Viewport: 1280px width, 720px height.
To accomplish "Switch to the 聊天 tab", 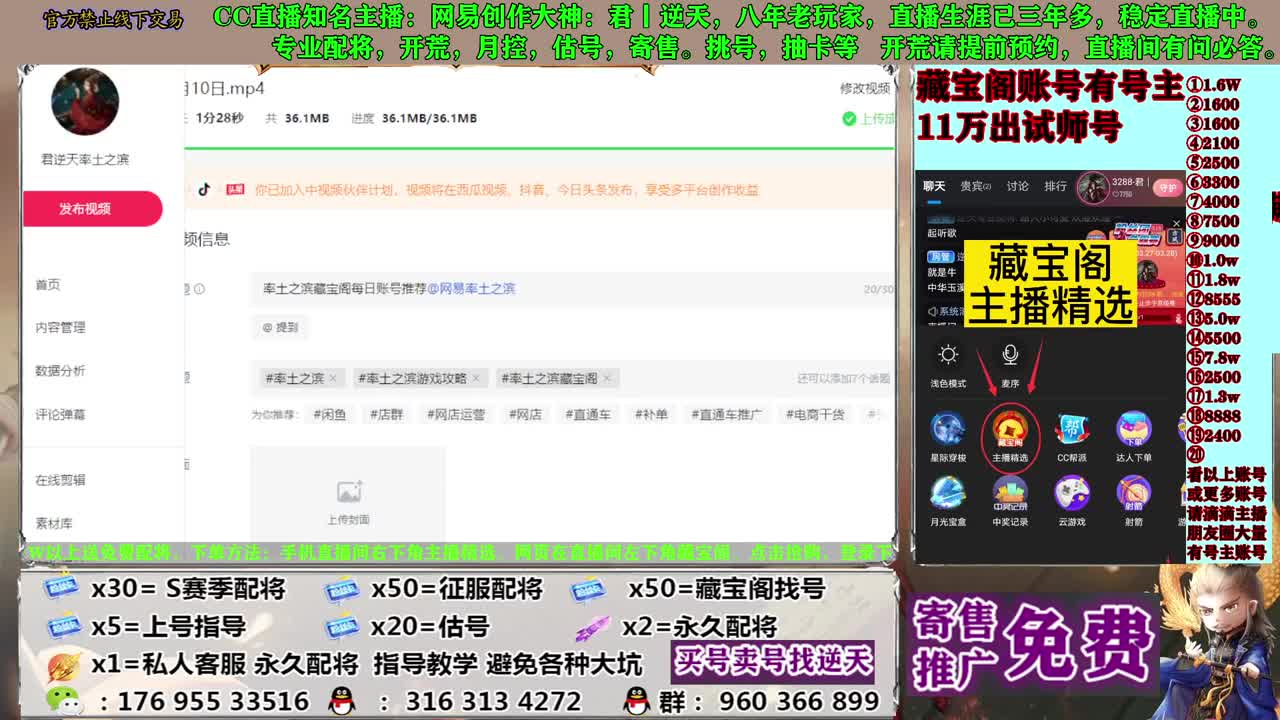I will point(934,186).
